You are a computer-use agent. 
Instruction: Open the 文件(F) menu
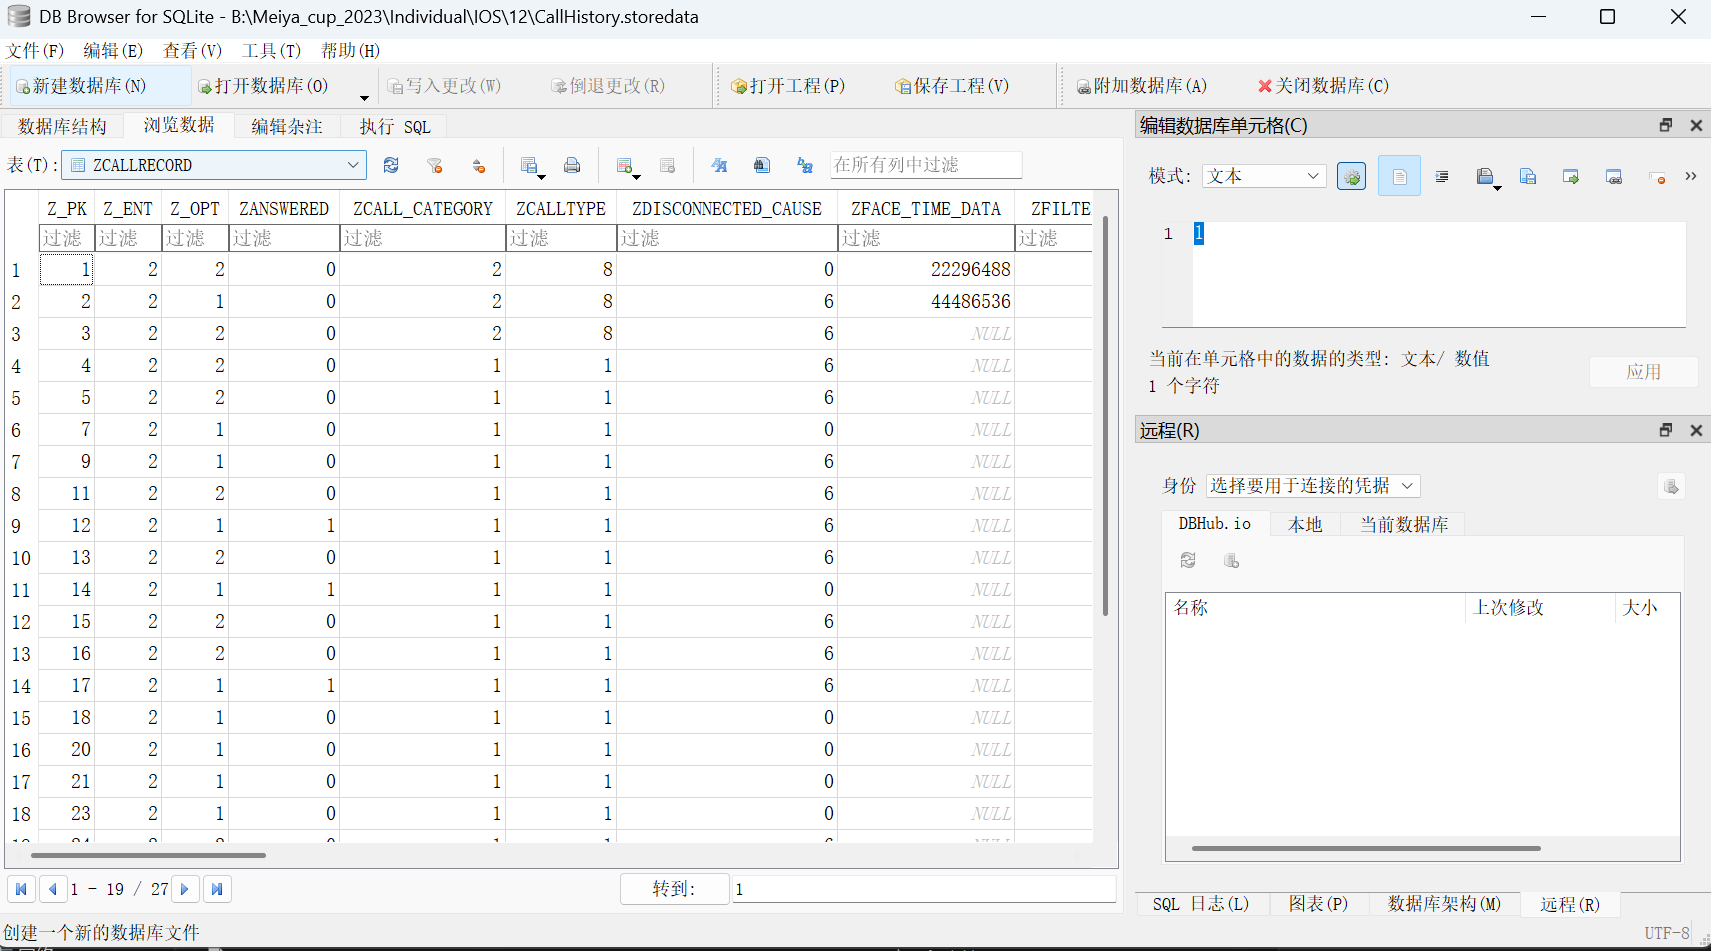[x=35, y=51]
